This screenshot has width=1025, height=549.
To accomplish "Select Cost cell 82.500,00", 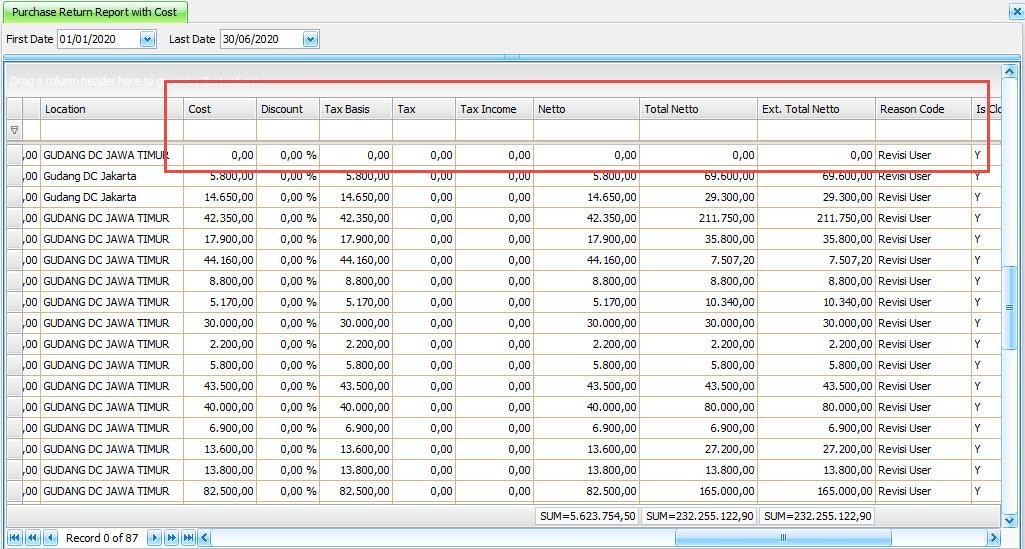I will (220, 491).
